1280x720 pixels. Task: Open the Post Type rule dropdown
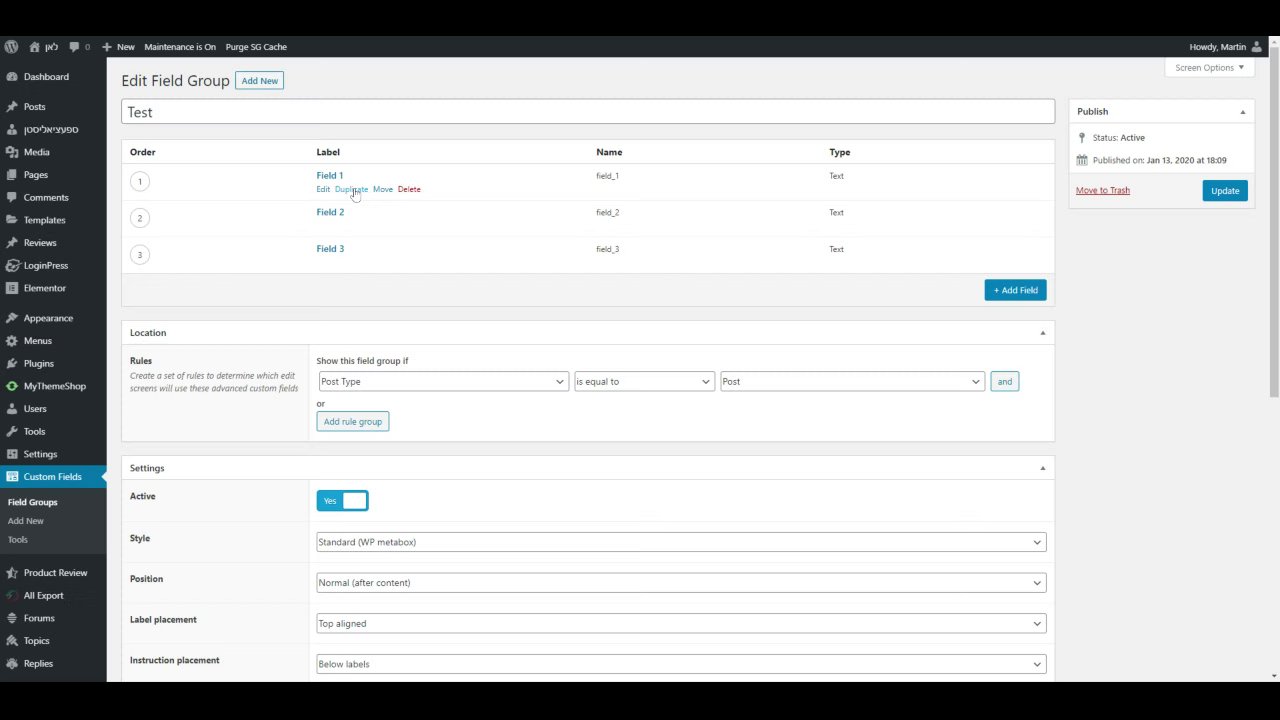pos(443,381)
